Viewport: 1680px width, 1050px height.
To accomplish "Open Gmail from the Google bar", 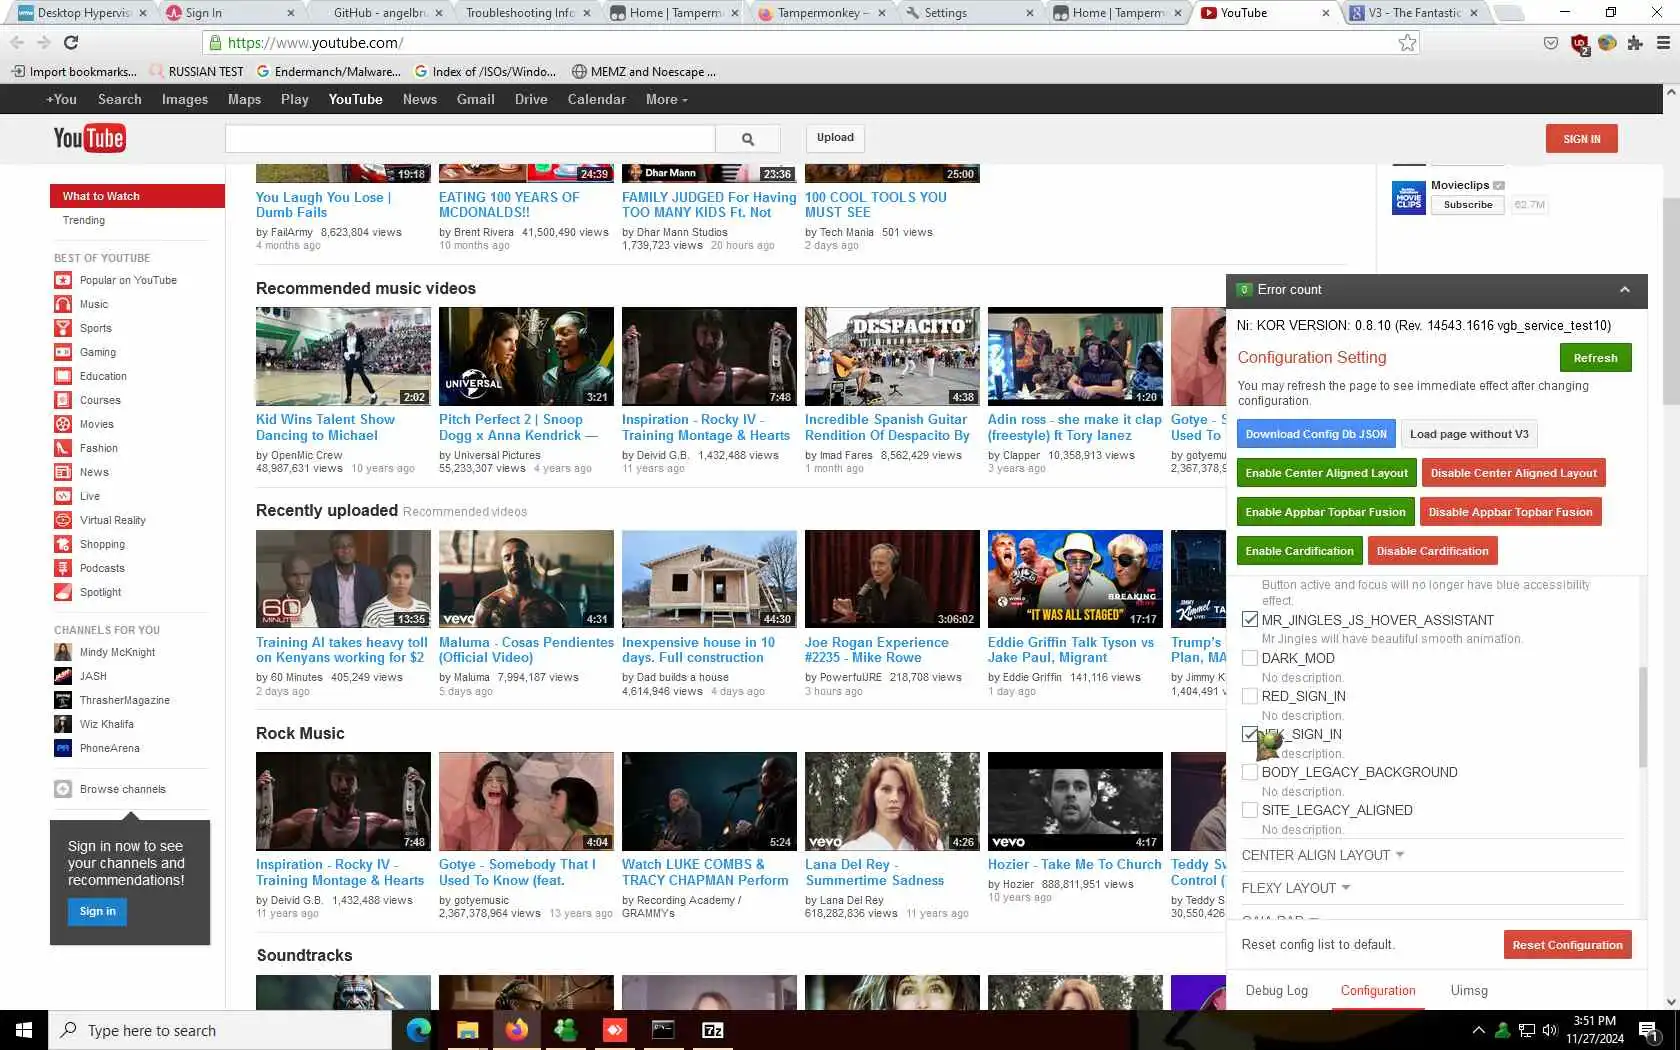I will [x=476, y=99].
